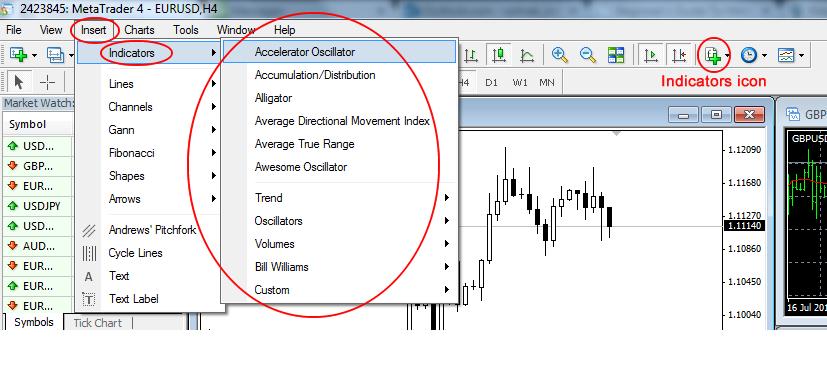Restore the EURUSD chart window
This screenshot has height=384, width=827.
[716, 114]
